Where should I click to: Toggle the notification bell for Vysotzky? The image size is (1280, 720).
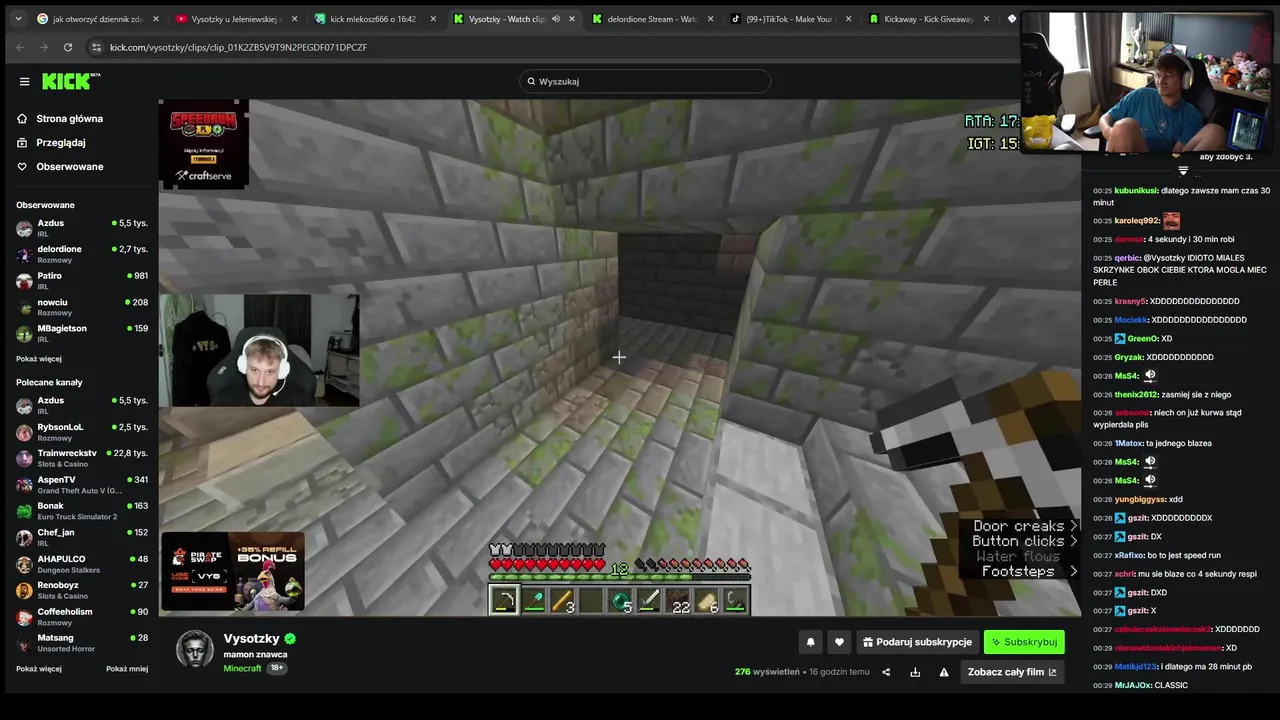pos(811,642)
